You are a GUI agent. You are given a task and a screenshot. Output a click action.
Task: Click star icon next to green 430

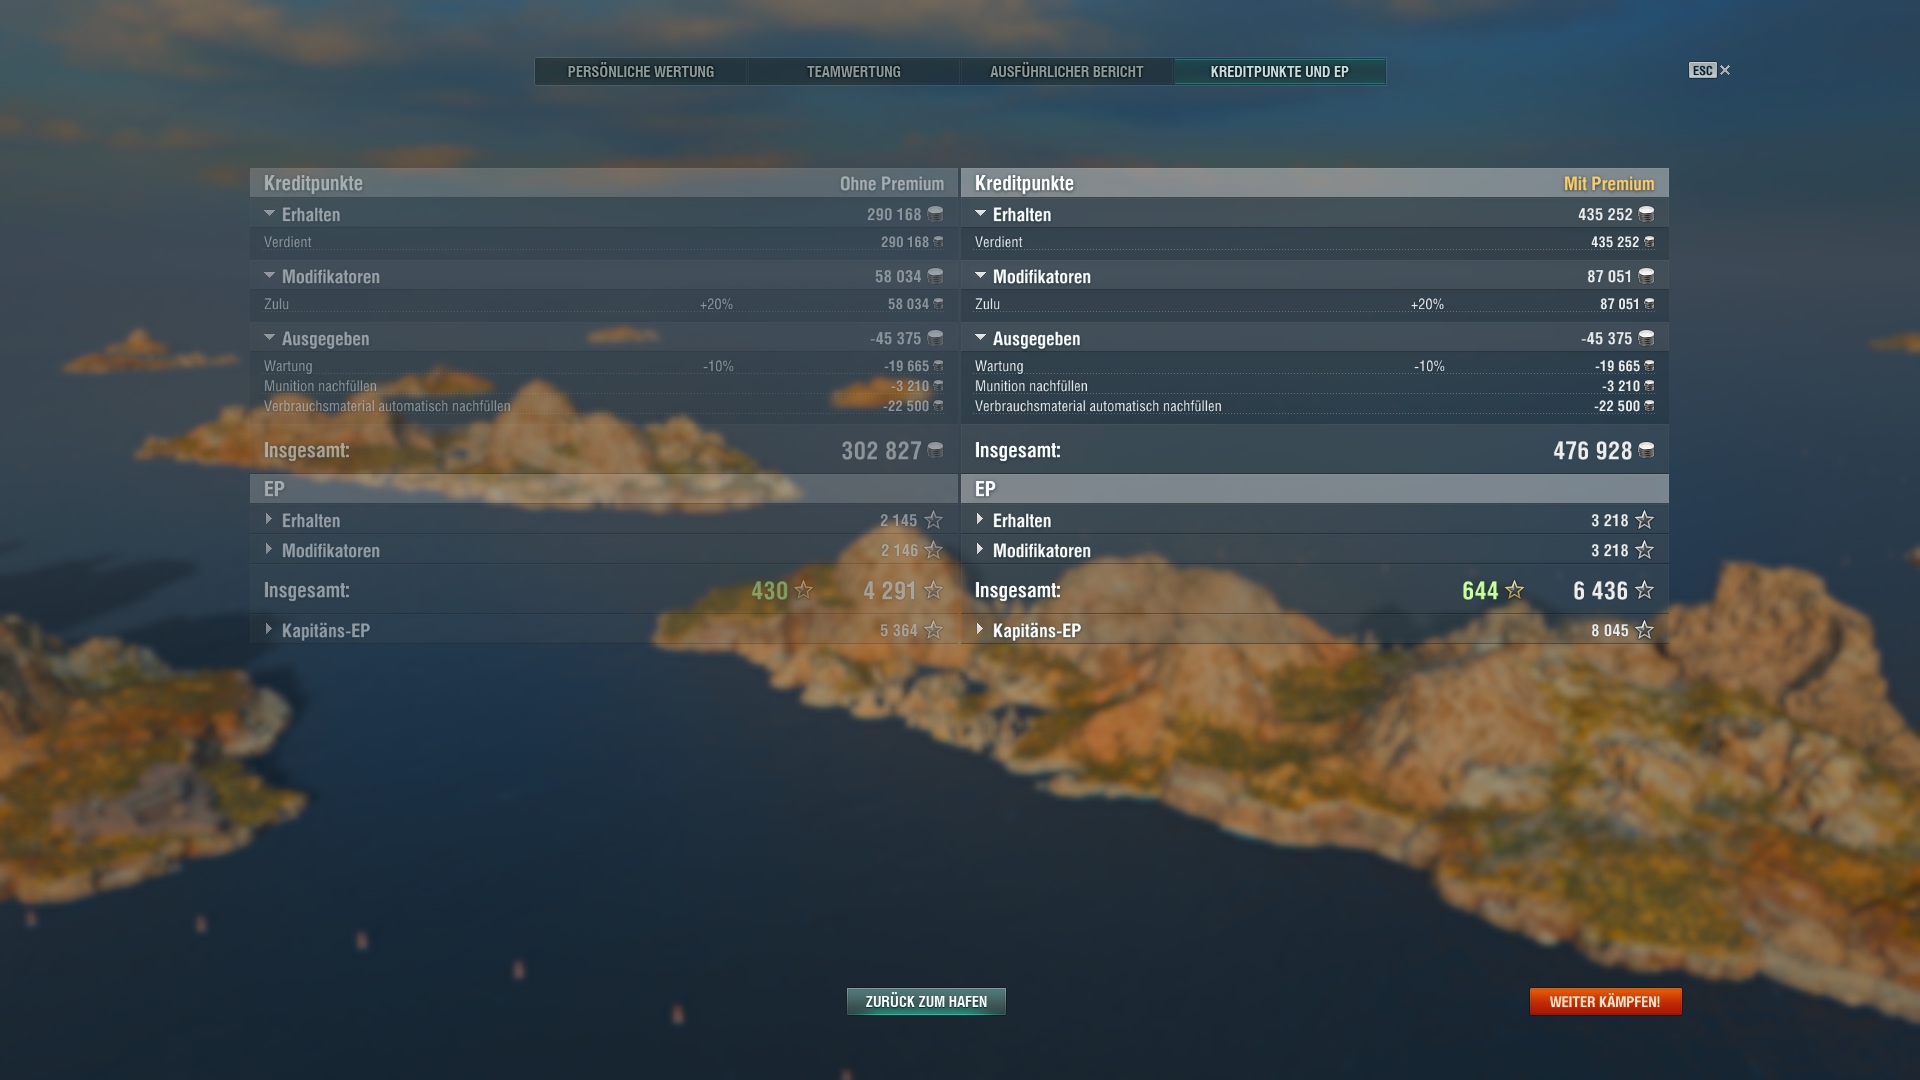pyautogui.click(x=803, y=591)
